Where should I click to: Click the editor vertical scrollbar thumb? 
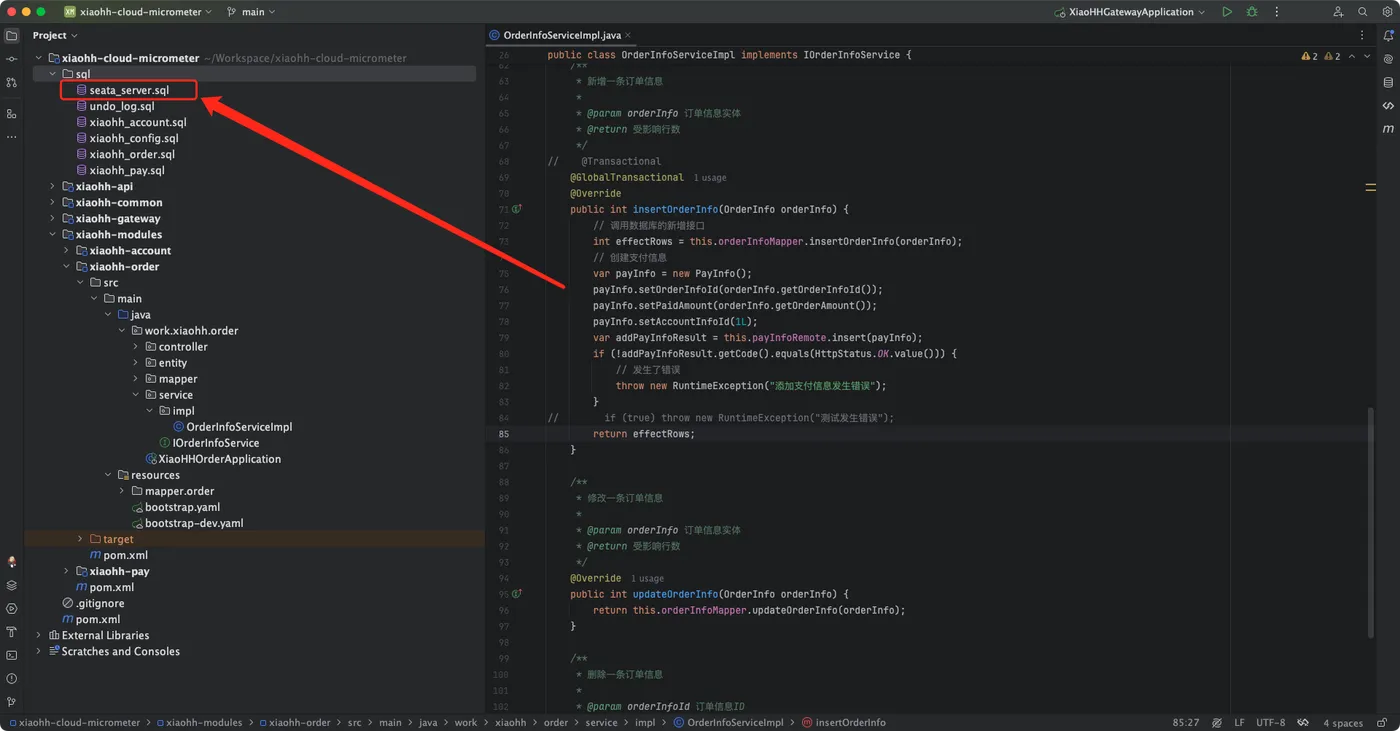[1371, 522]
